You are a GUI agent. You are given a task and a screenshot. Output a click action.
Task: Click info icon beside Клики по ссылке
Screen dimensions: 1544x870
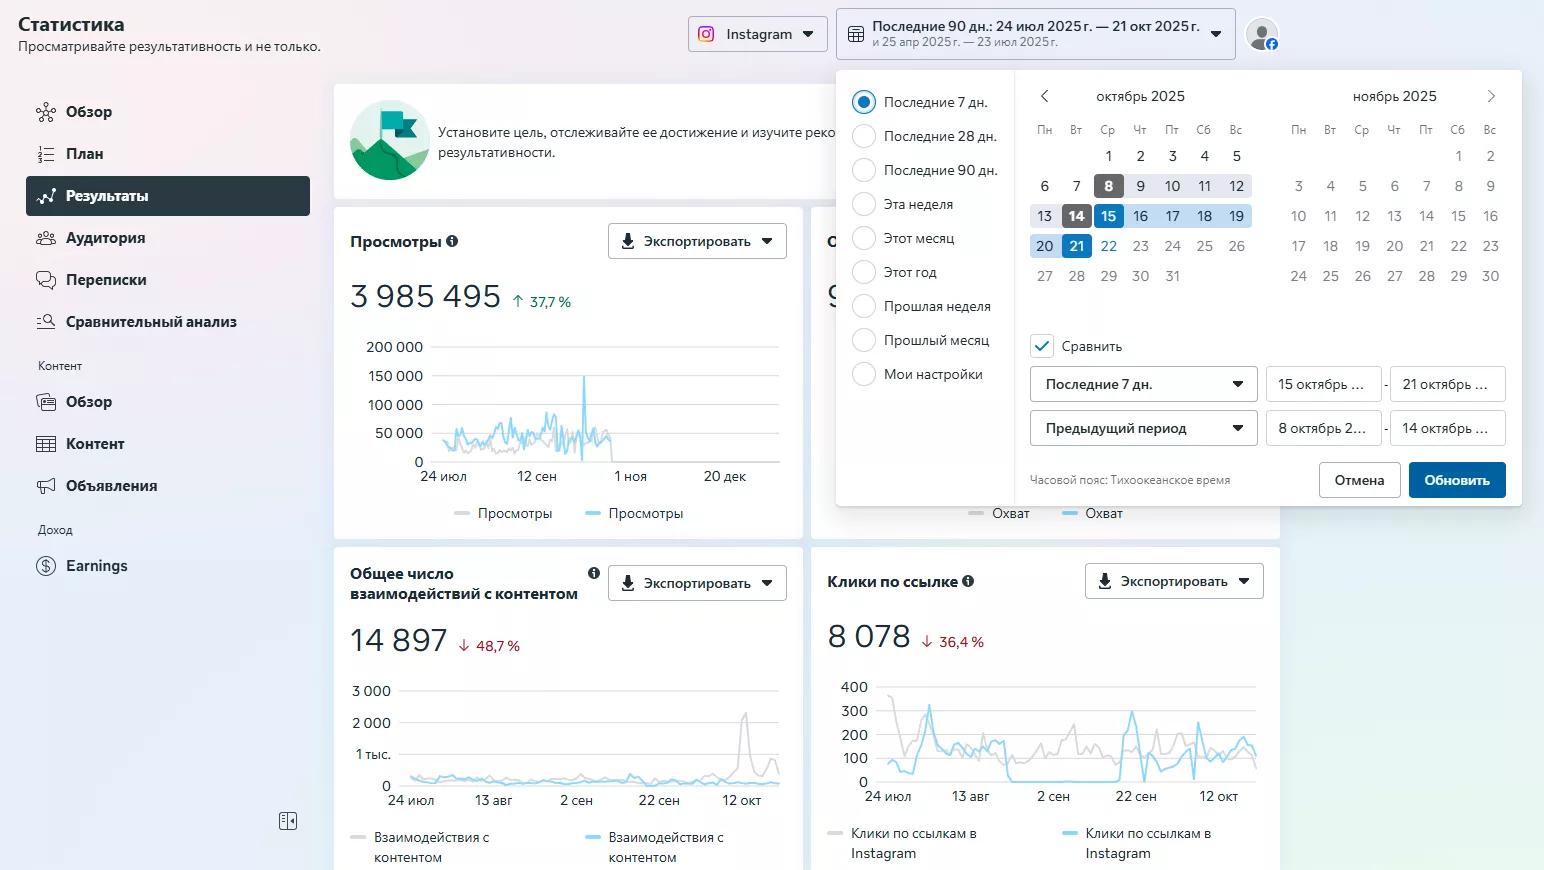(968, 581)
